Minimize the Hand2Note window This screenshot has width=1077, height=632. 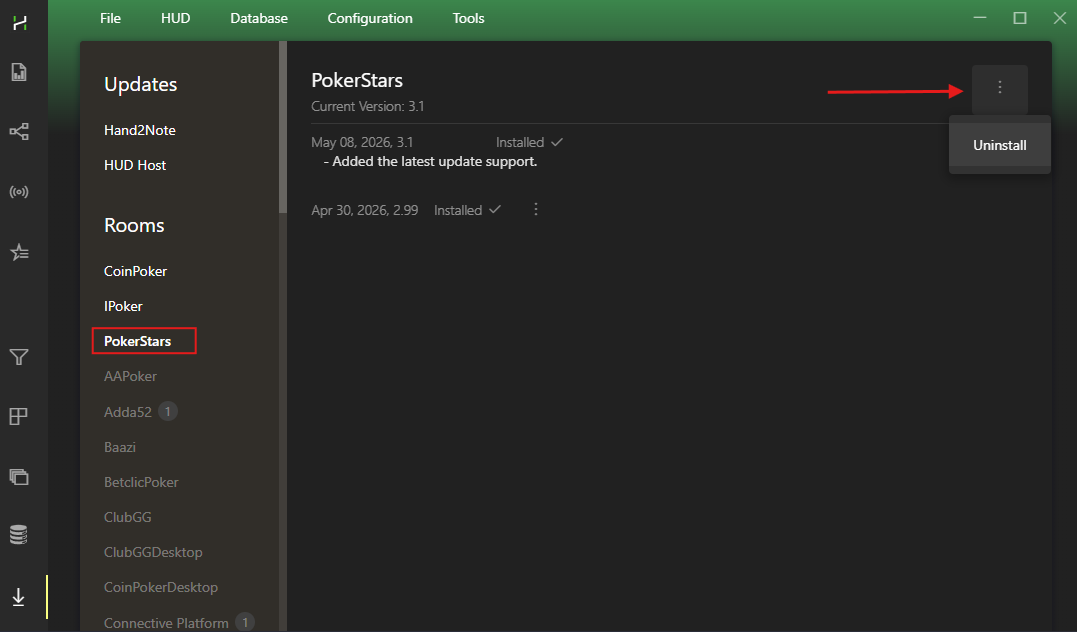coord(980,18)
